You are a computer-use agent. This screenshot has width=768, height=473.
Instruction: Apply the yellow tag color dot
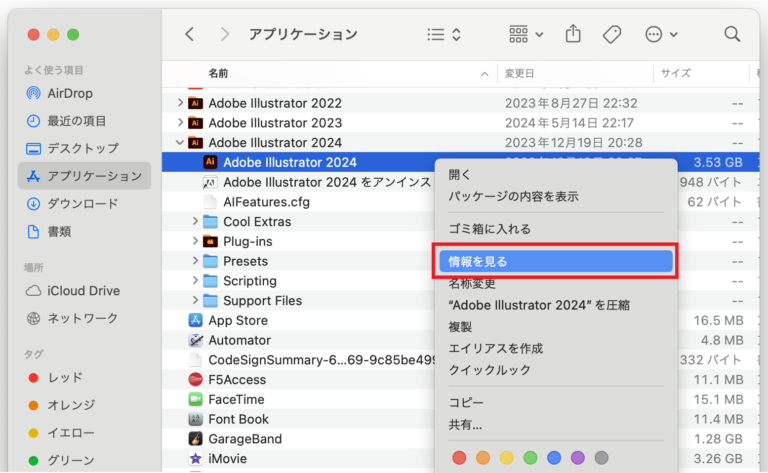click(506, 458)
